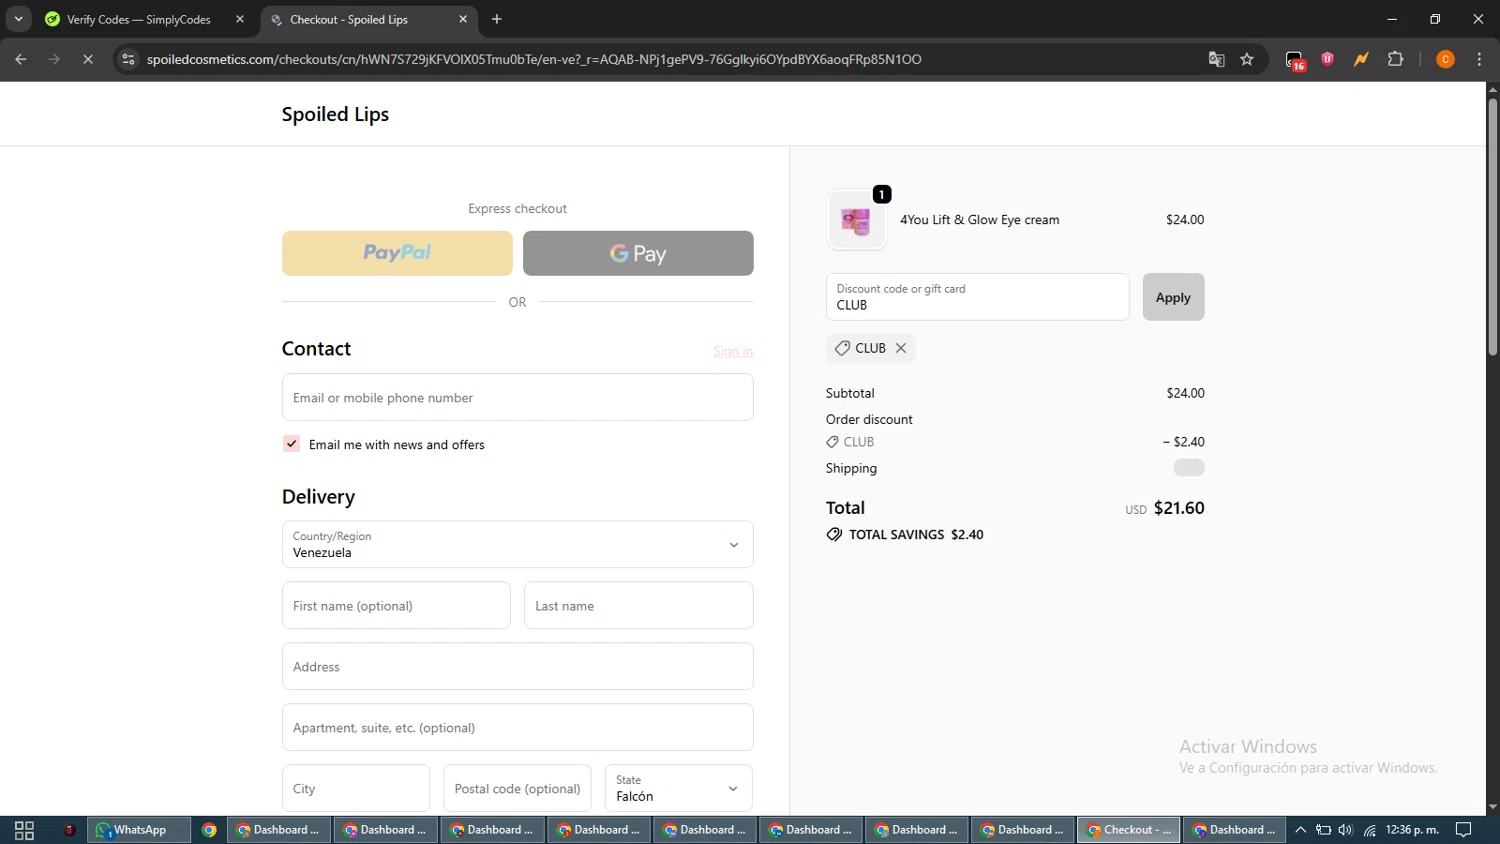The image size is (1500, 844).
Task: Select the Checkout - Spoiled Lips tab
Action: (x=368, y=19)
